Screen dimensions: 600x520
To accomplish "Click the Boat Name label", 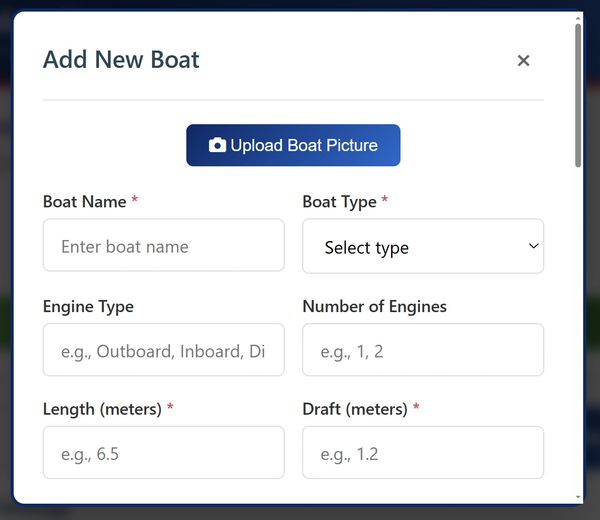I will (85, 202).
